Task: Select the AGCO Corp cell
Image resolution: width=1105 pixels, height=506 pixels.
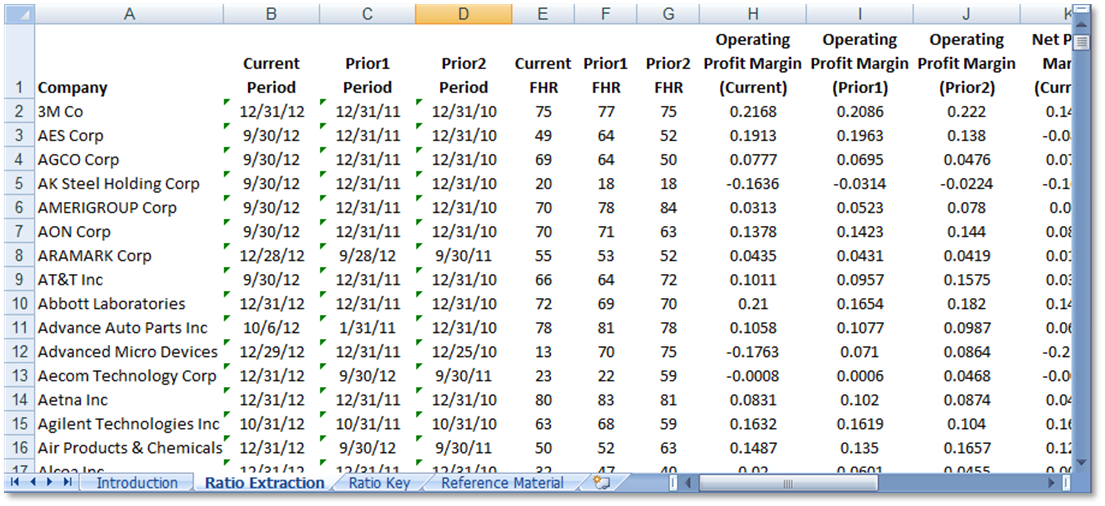Action: pos(129,159)
